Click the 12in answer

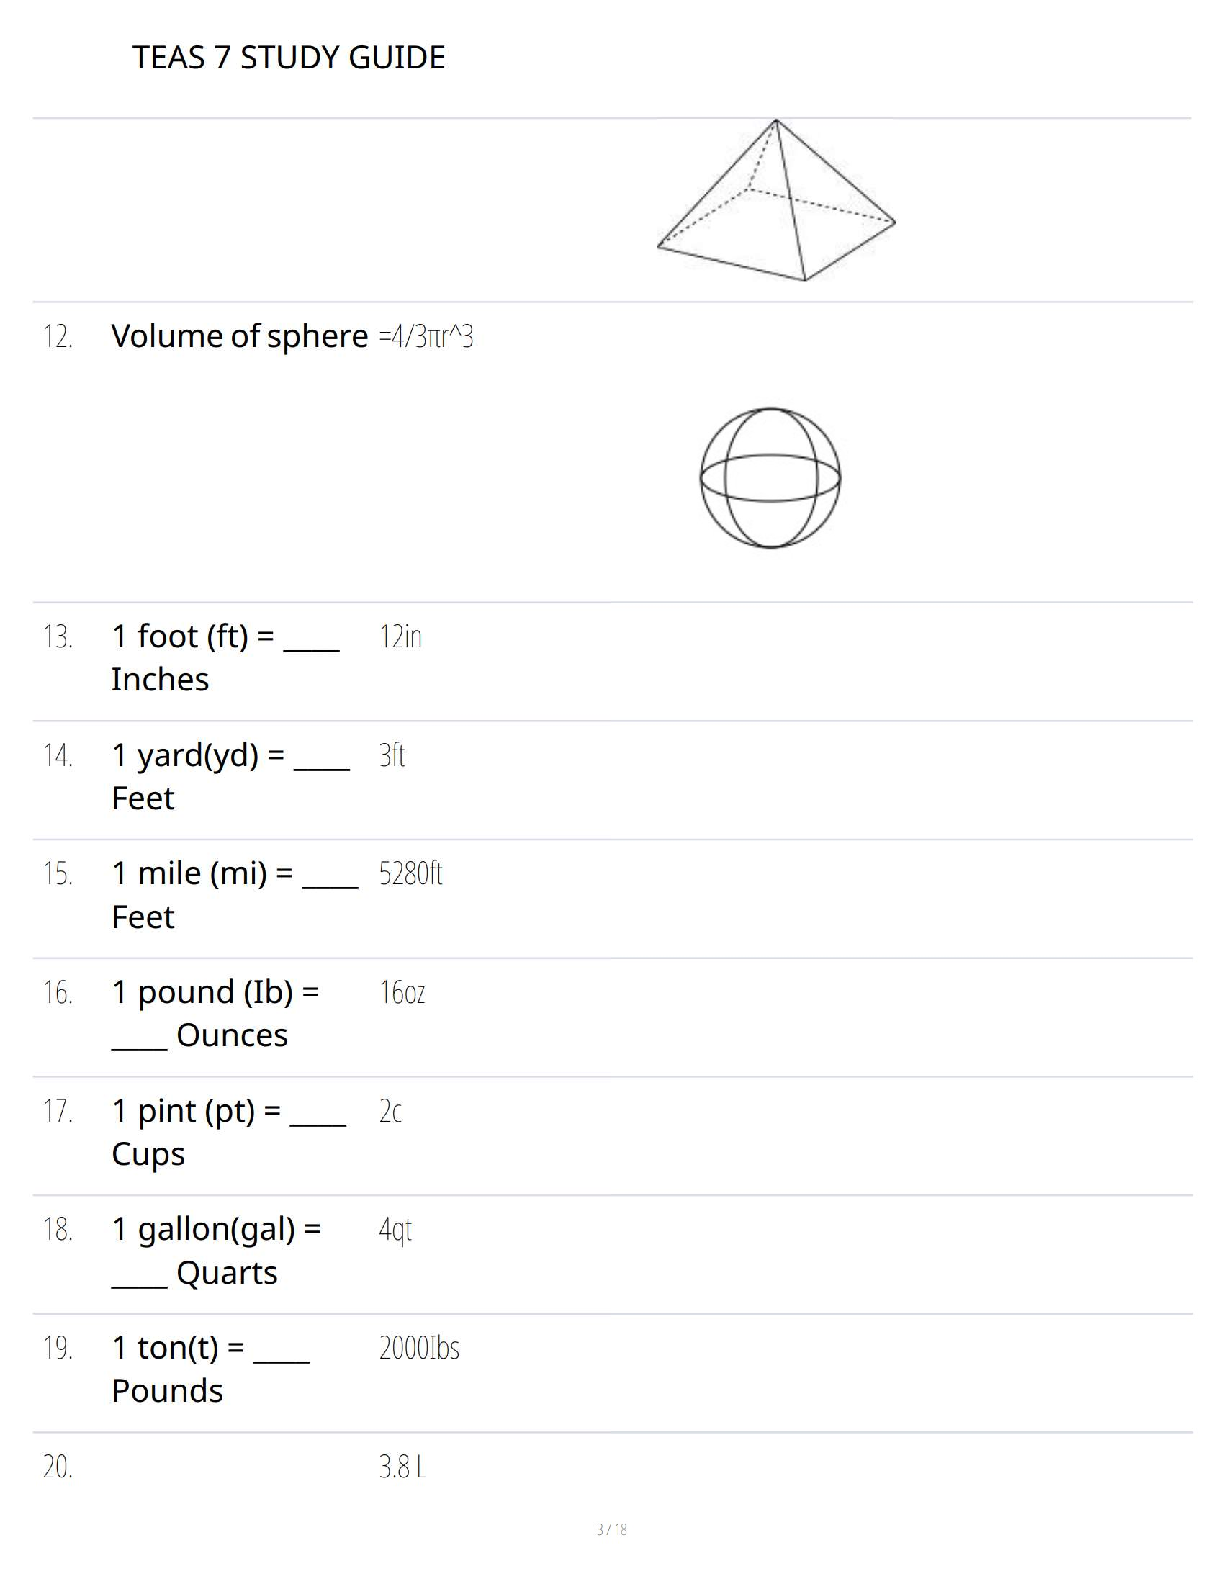pyautogui.click(x=400, y=636)
